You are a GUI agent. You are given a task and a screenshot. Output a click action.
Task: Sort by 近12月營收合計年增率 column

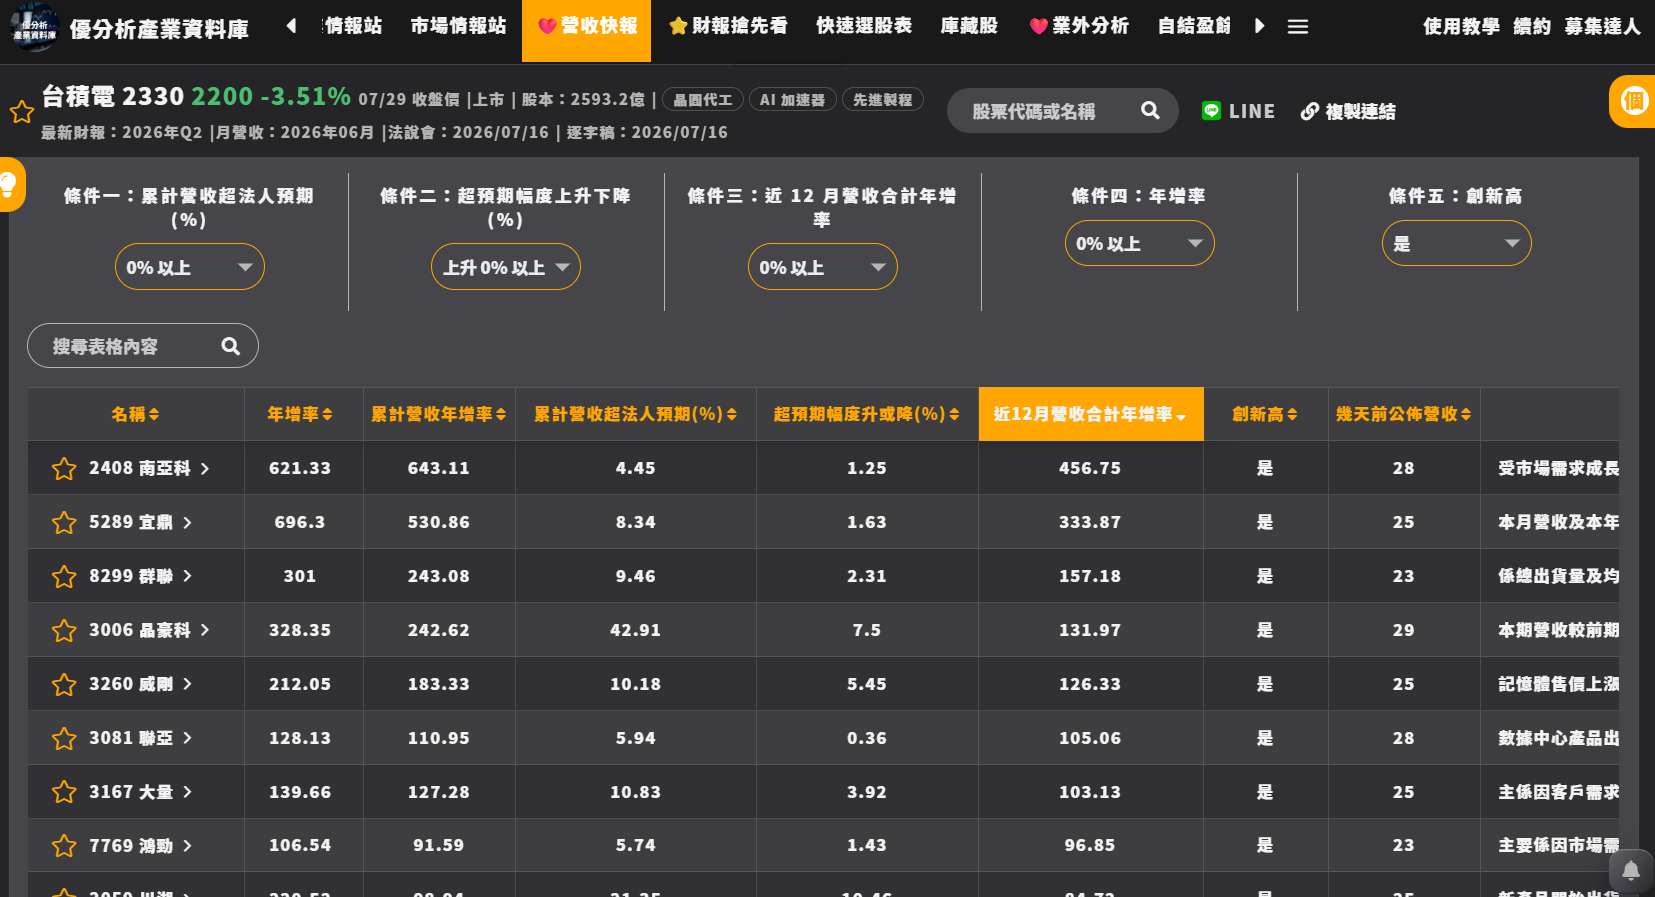click(1090, 414)
